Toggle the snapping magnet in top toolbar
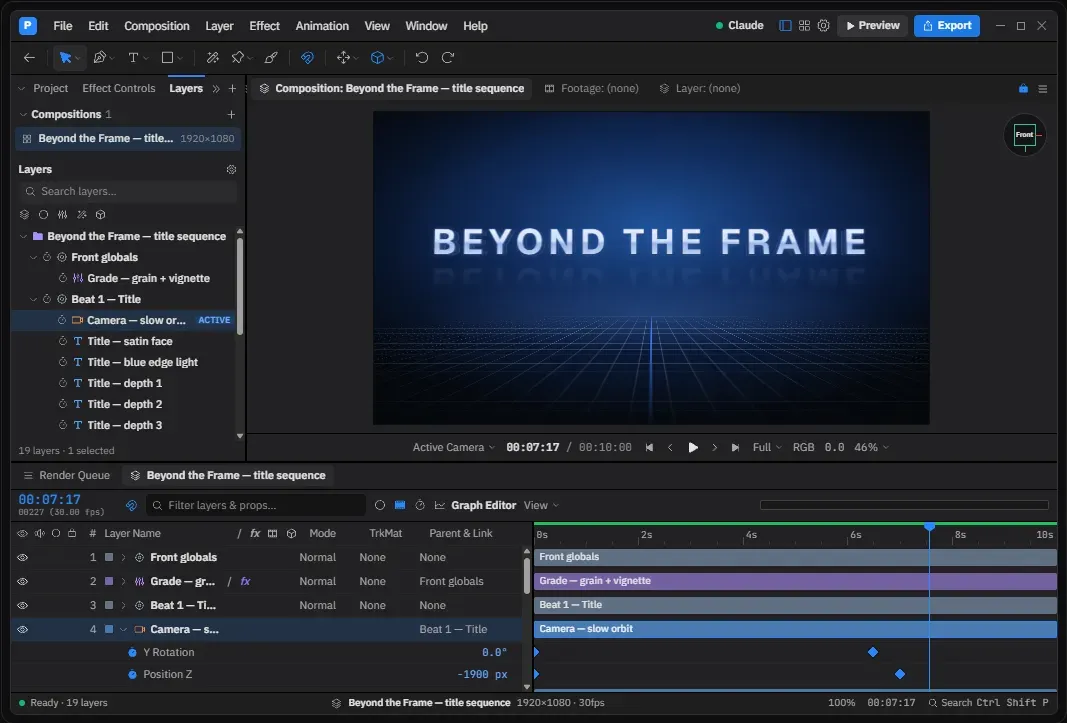Image resolution: width=1067 pixels, height=723 pixels. (308, 58)
